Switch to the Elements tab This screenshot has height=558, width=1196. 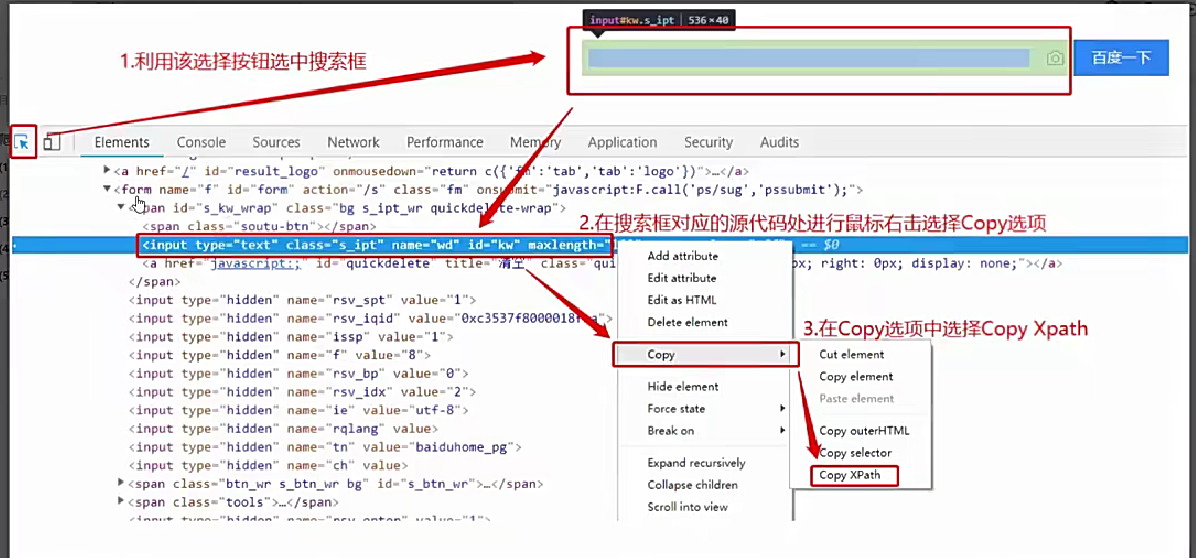pos(121,143)
